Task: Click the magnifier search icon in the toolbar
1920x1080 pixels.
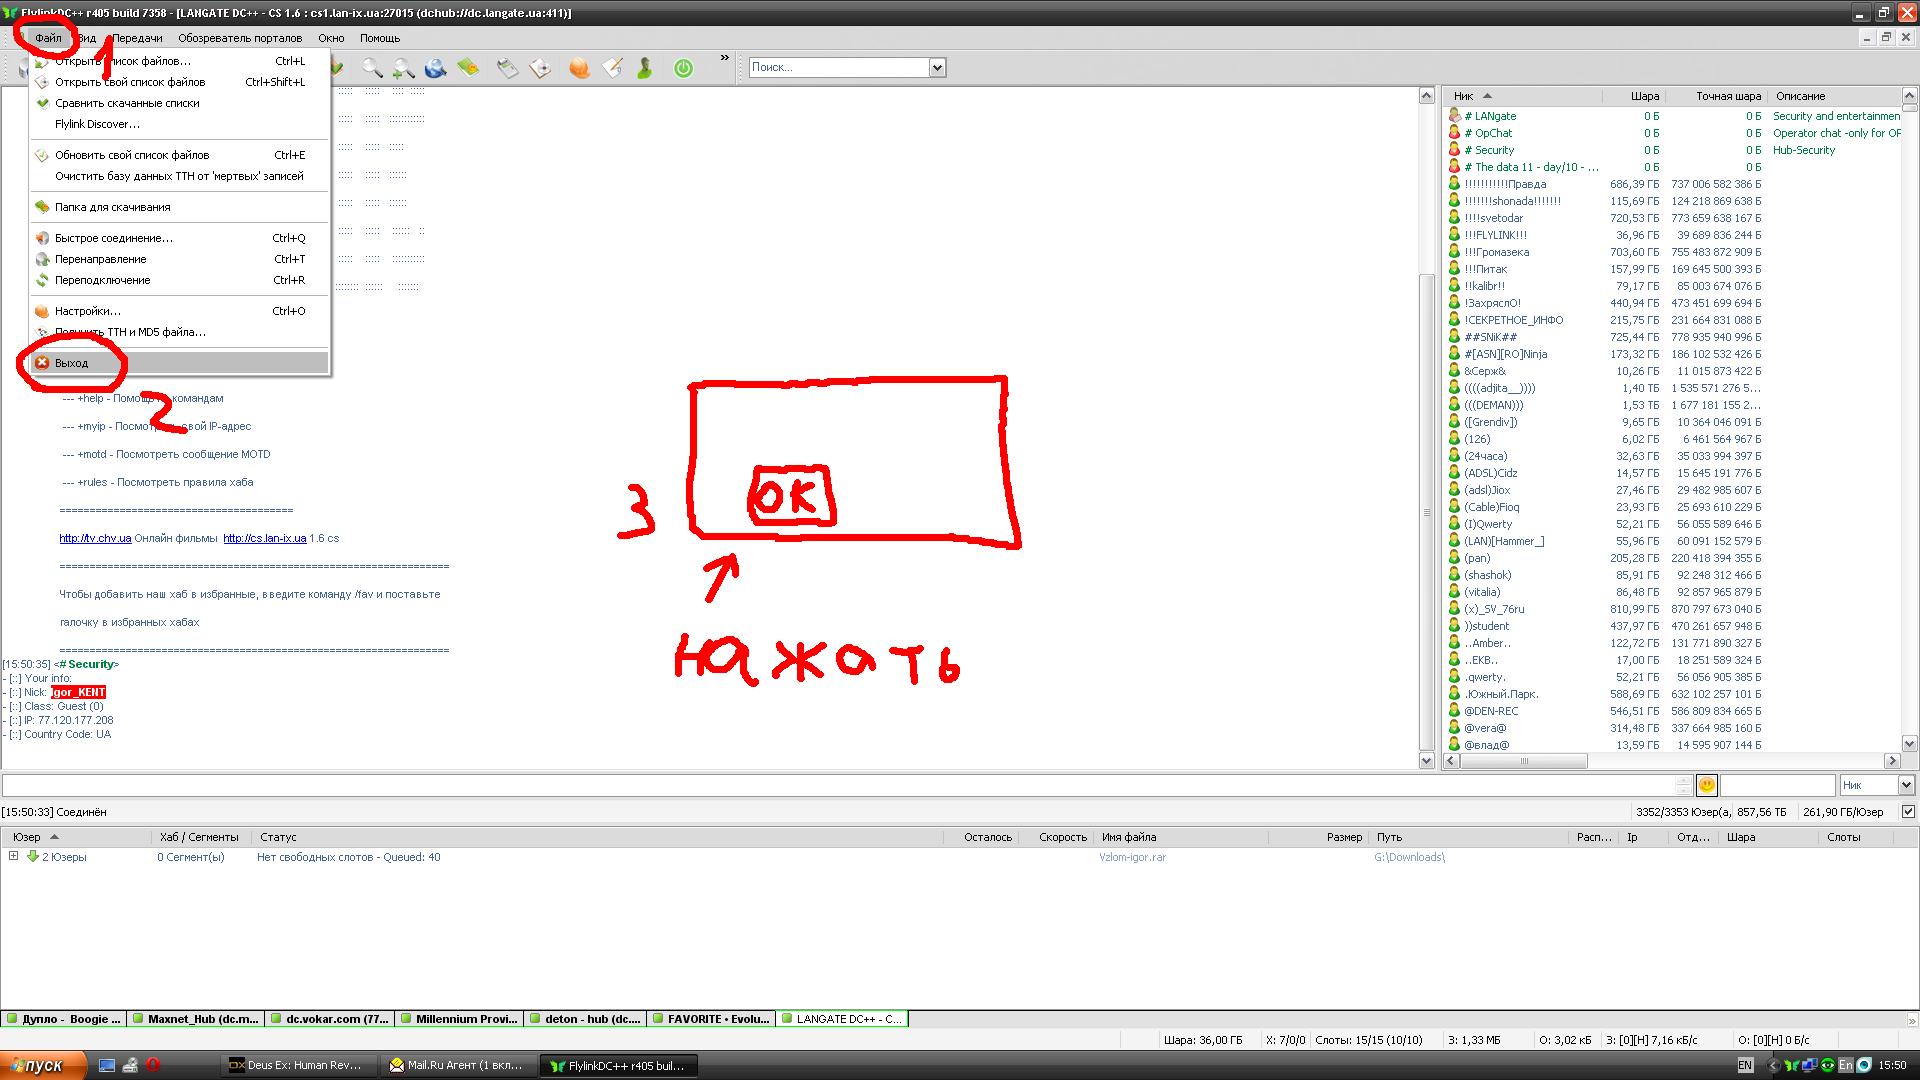Action: point(371,68)
